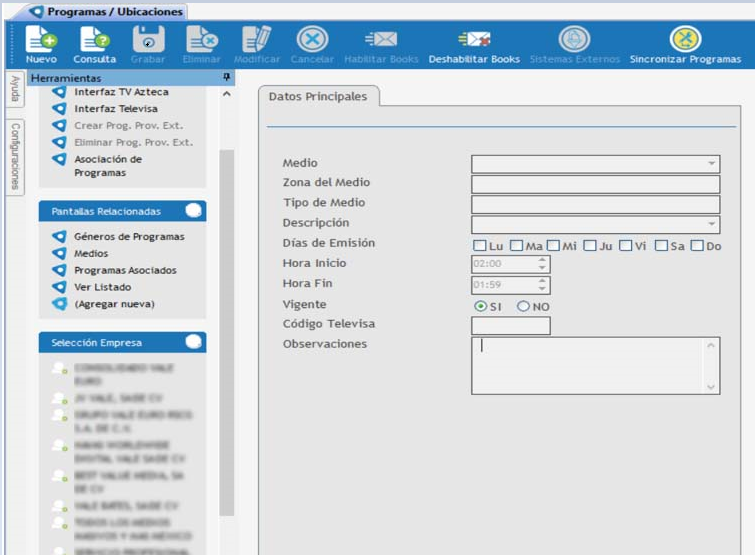This screenshot has height=555, width=755.
Task: Open Ver Listado link
Action: click(103, 287)
